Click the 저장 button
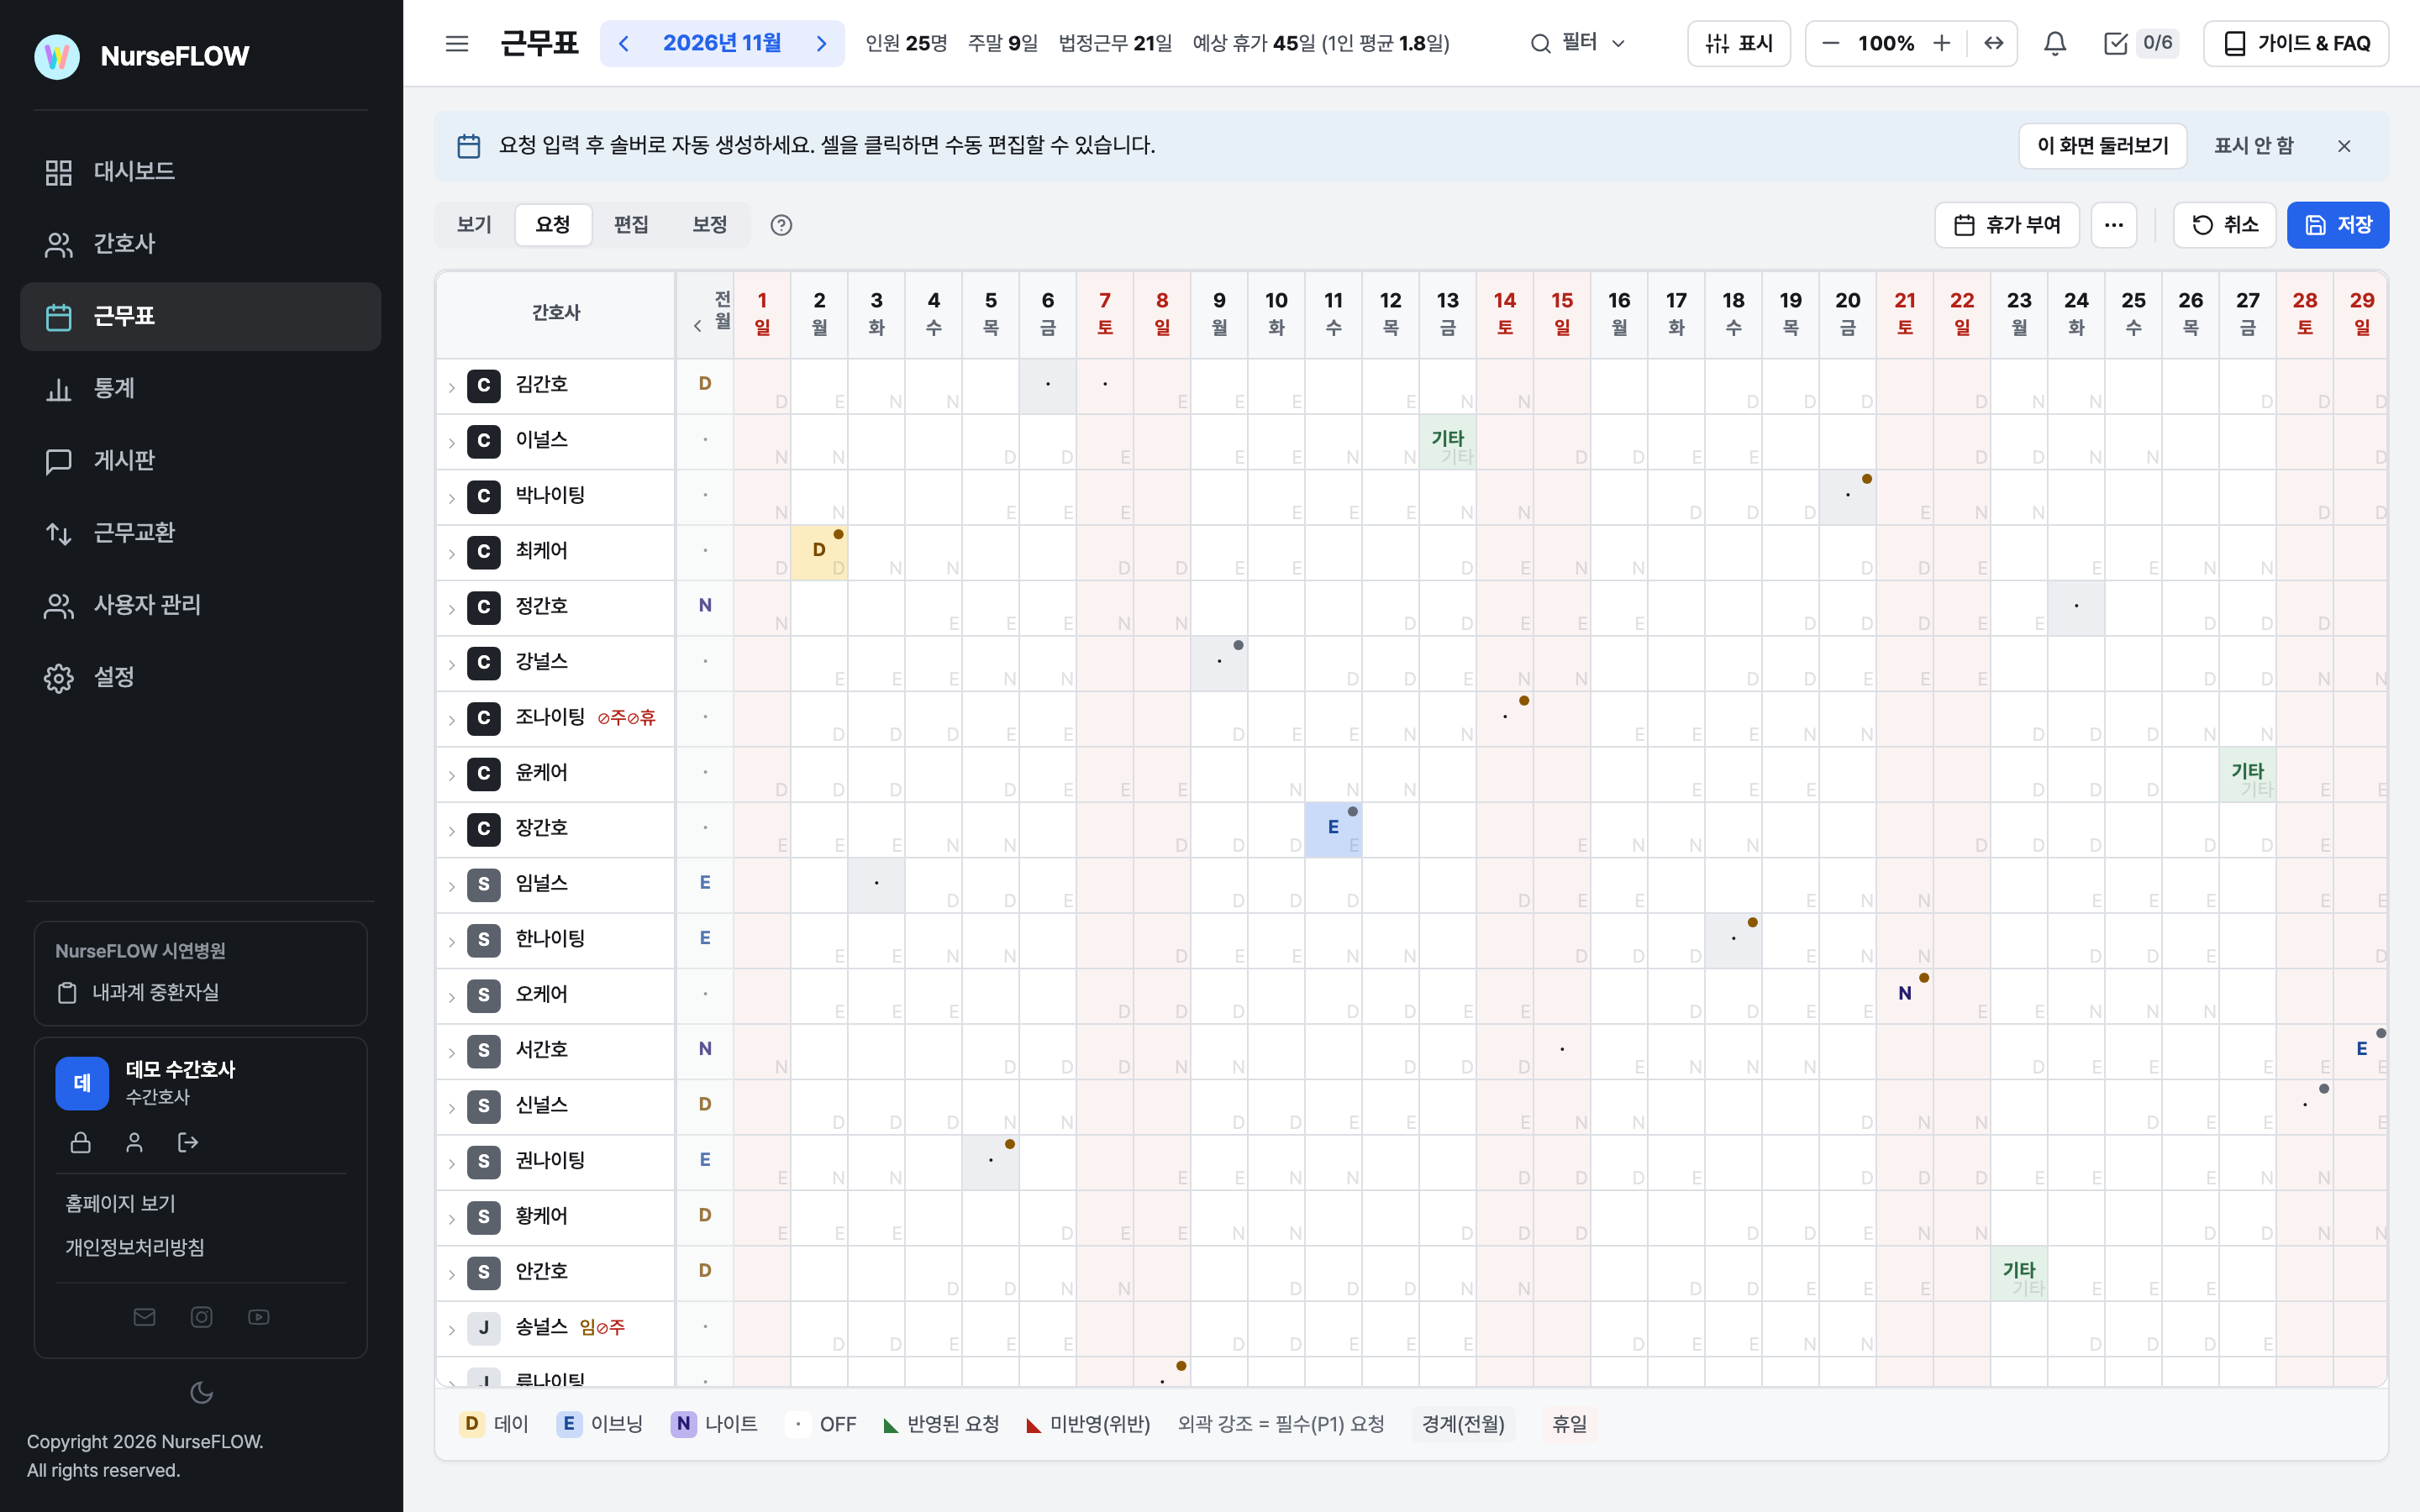Screen dimensions: 2420x1512 click(2337, 225)
